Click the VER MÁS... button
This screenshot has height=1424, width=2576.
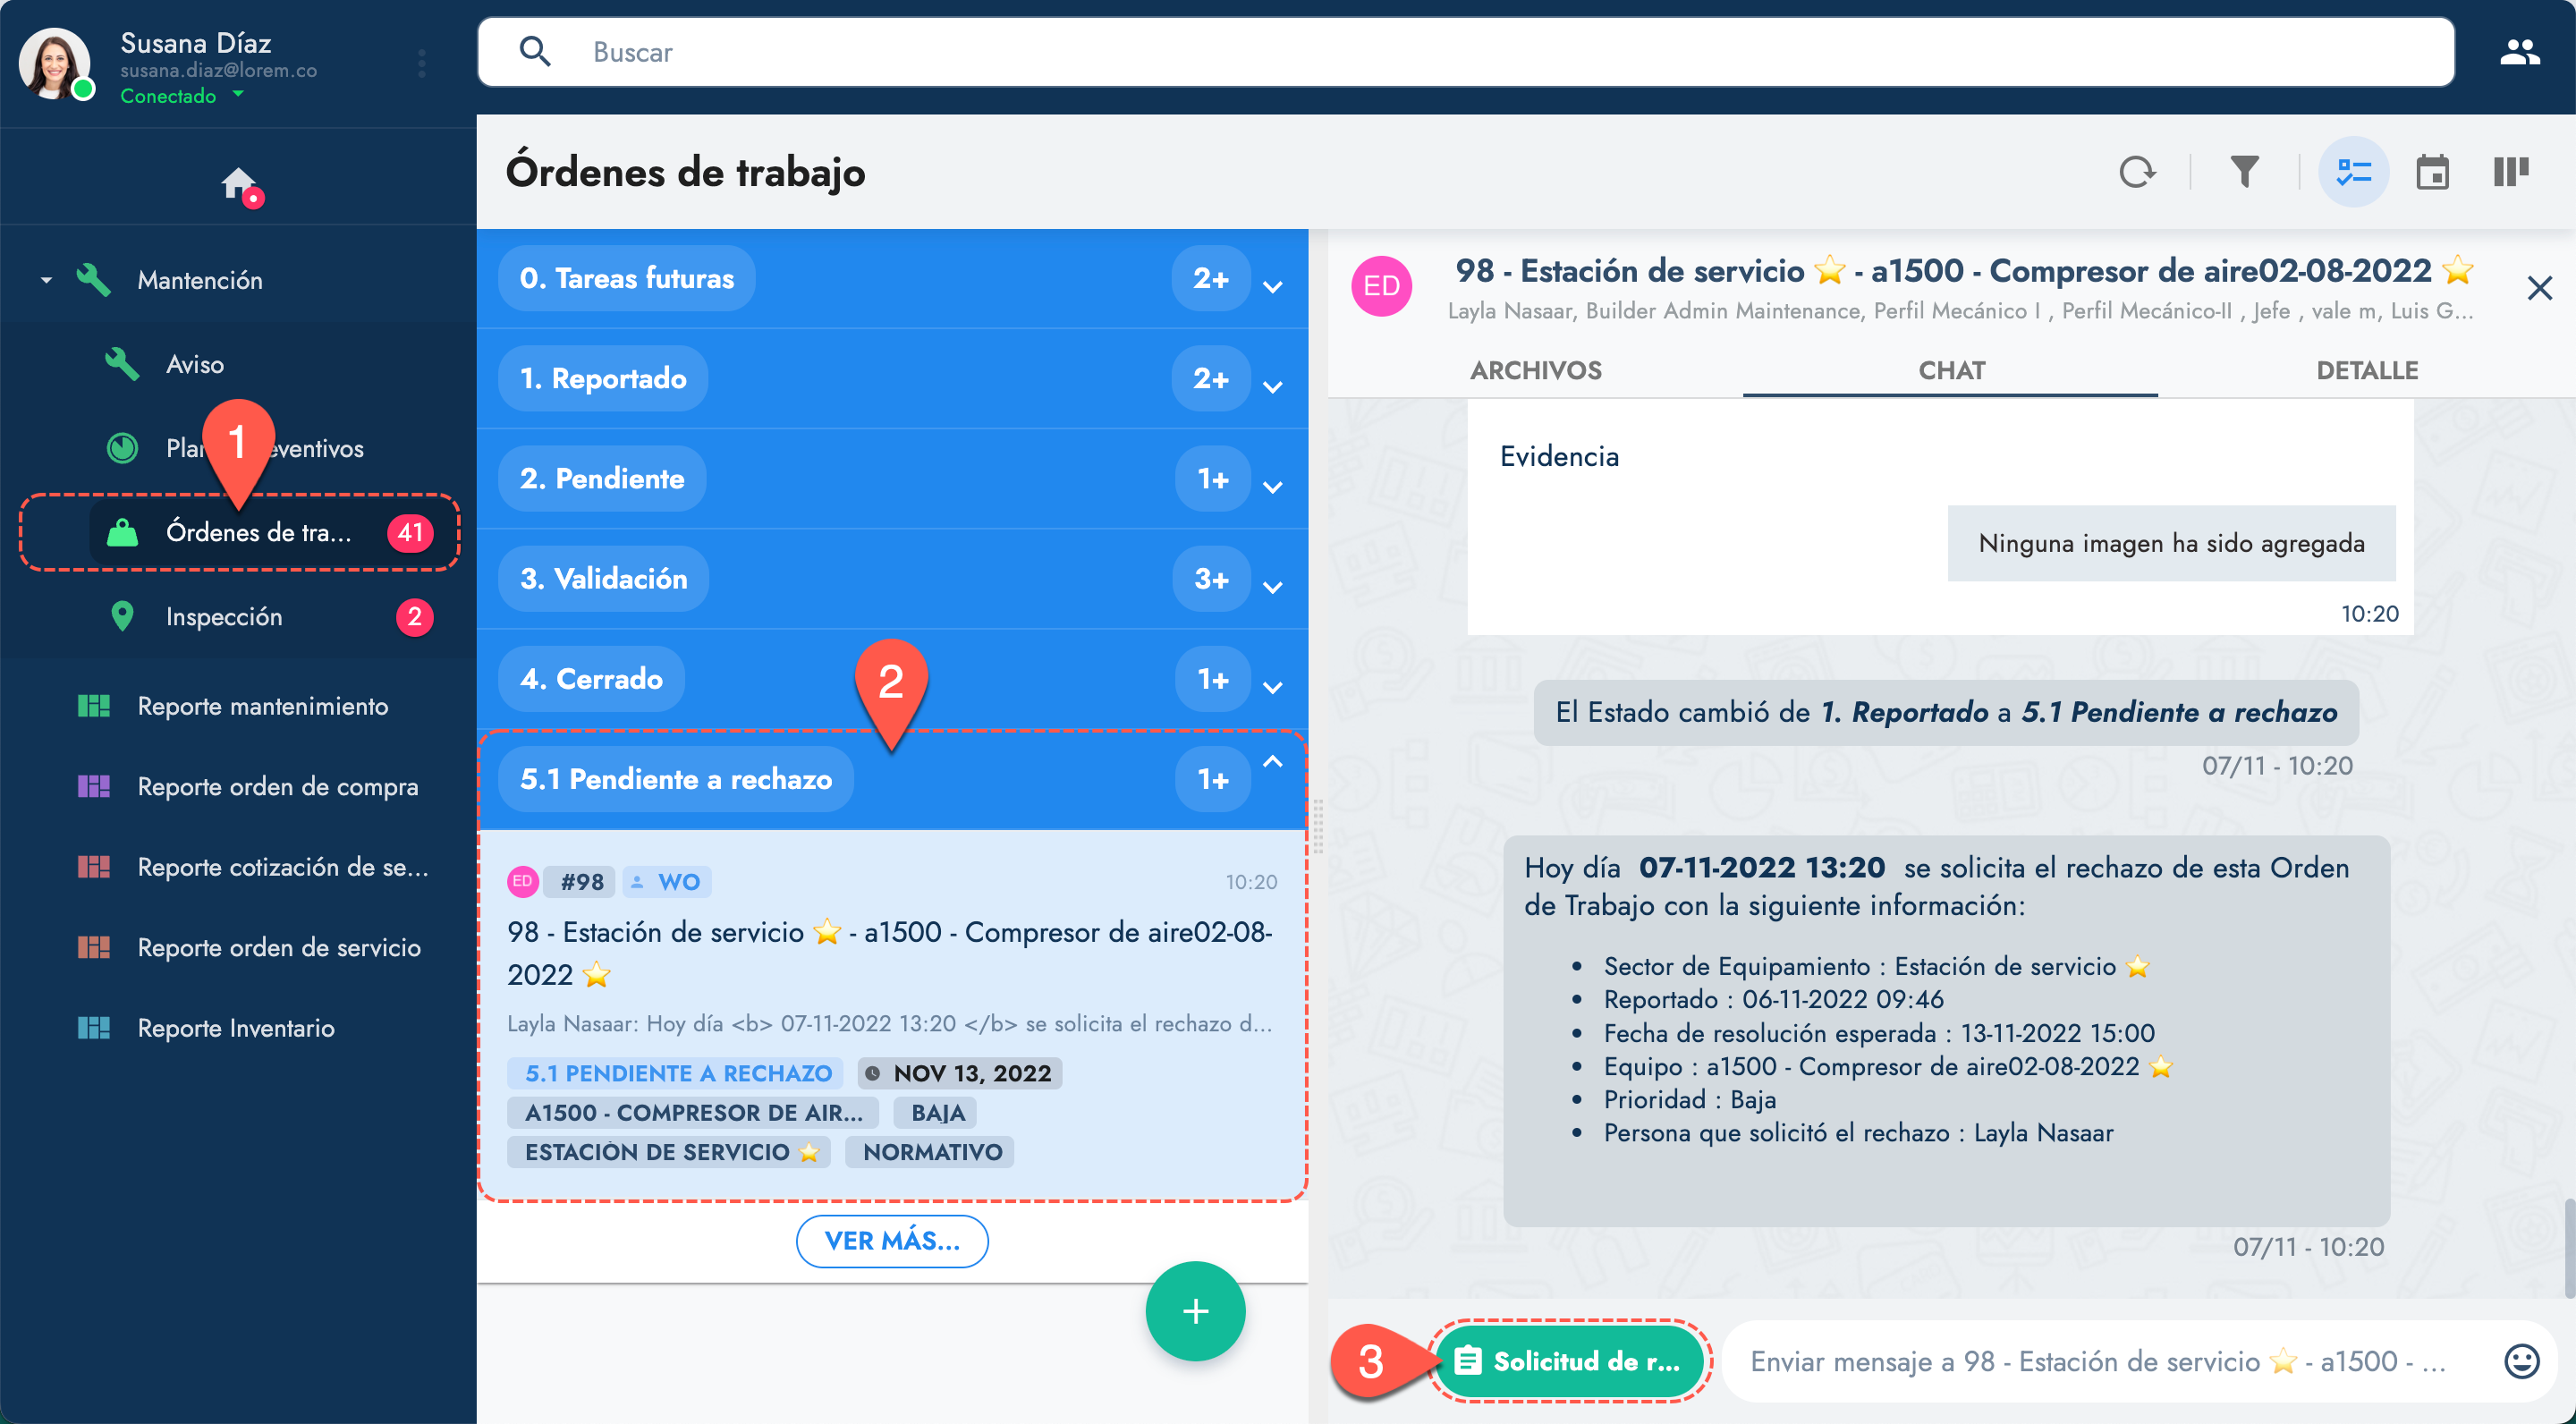coord(892,1241)
